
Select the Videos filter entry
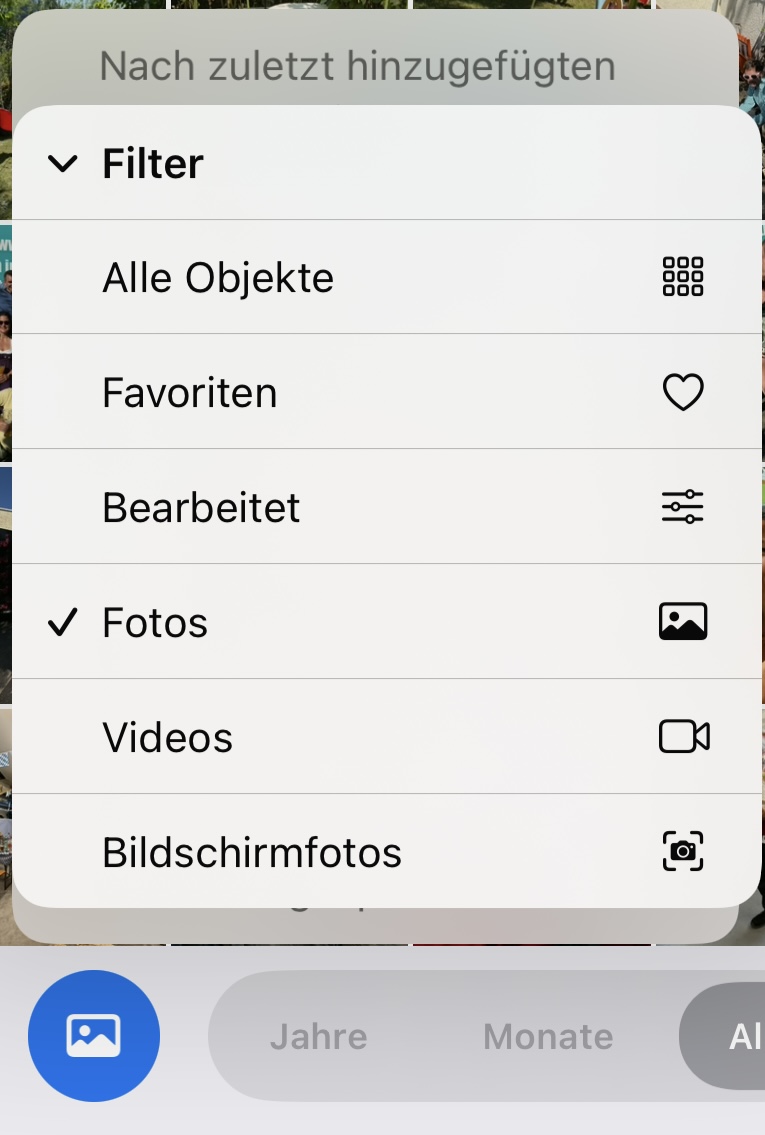coord(168,738)
